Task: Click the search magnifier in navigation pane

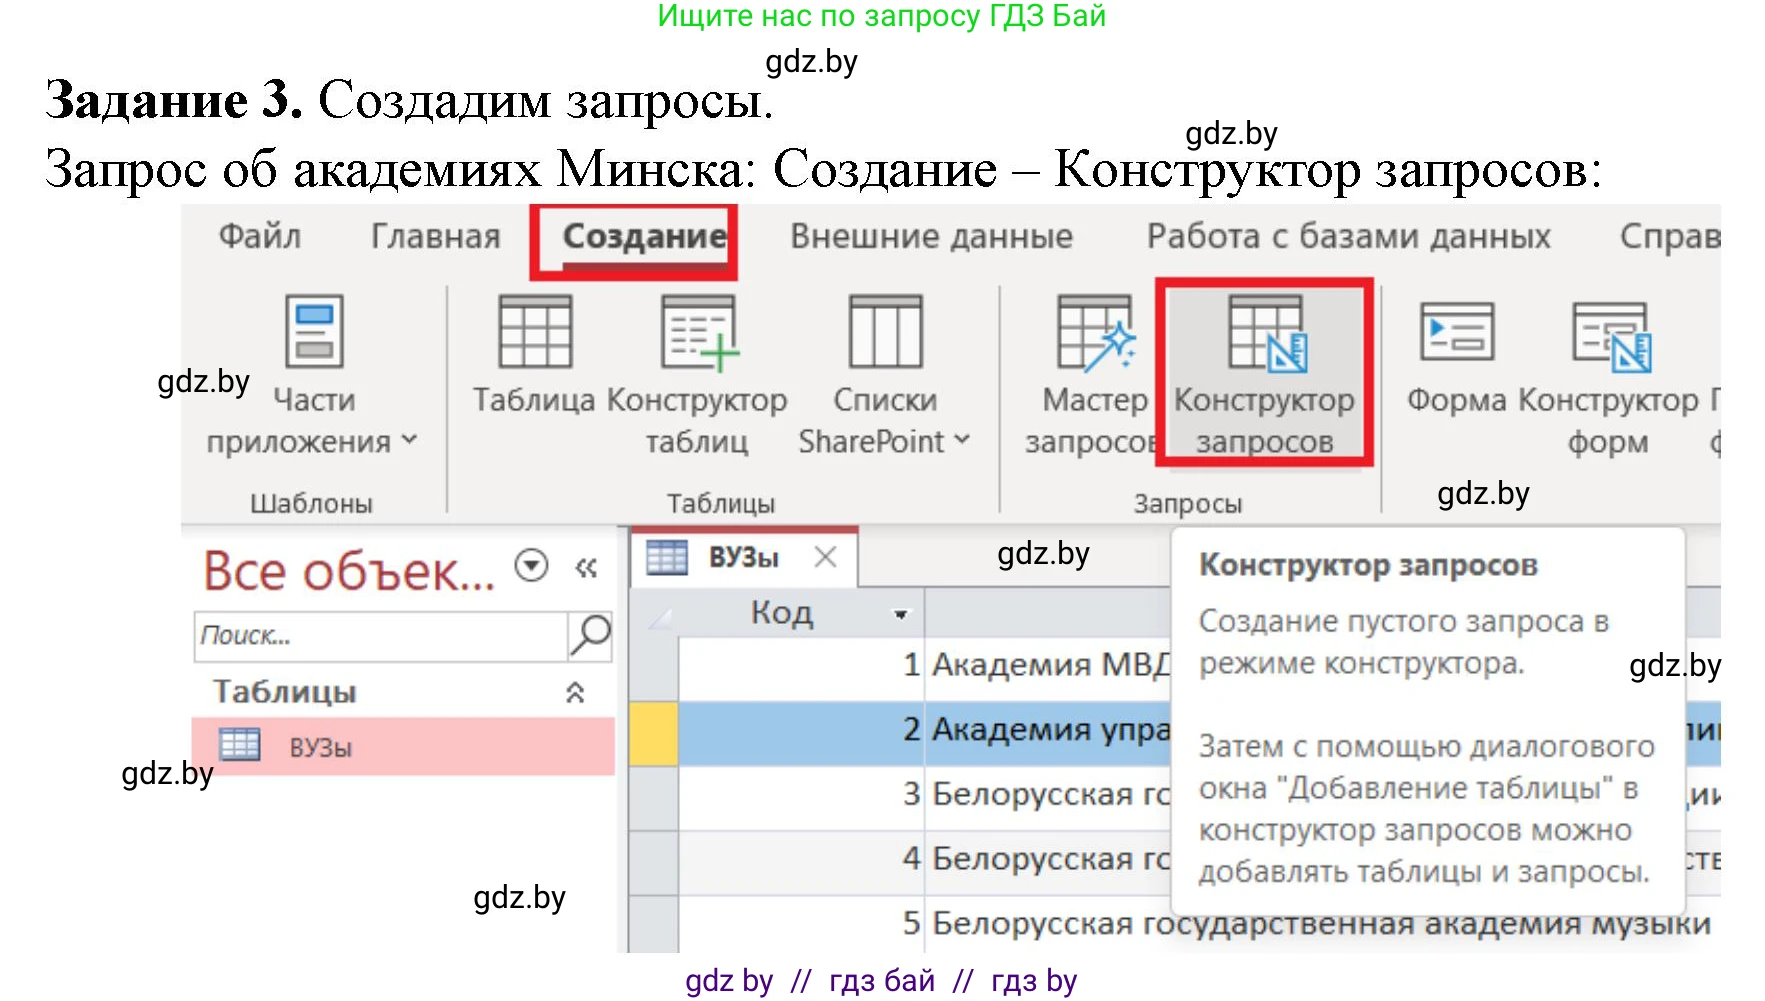Action: 592,635
